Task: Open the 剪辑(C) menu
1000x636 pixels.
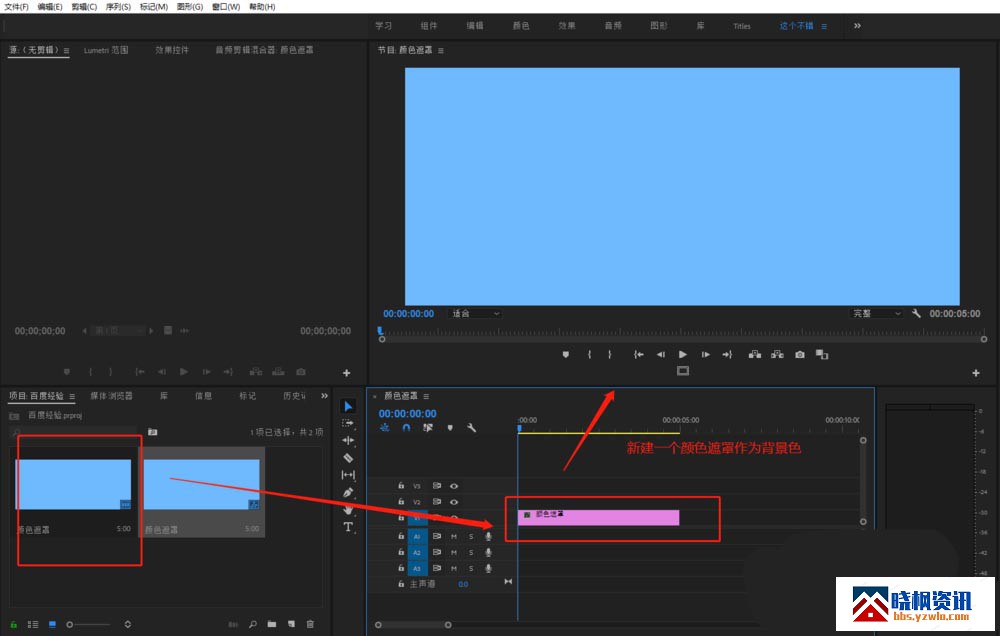Action: click(84, 6)
